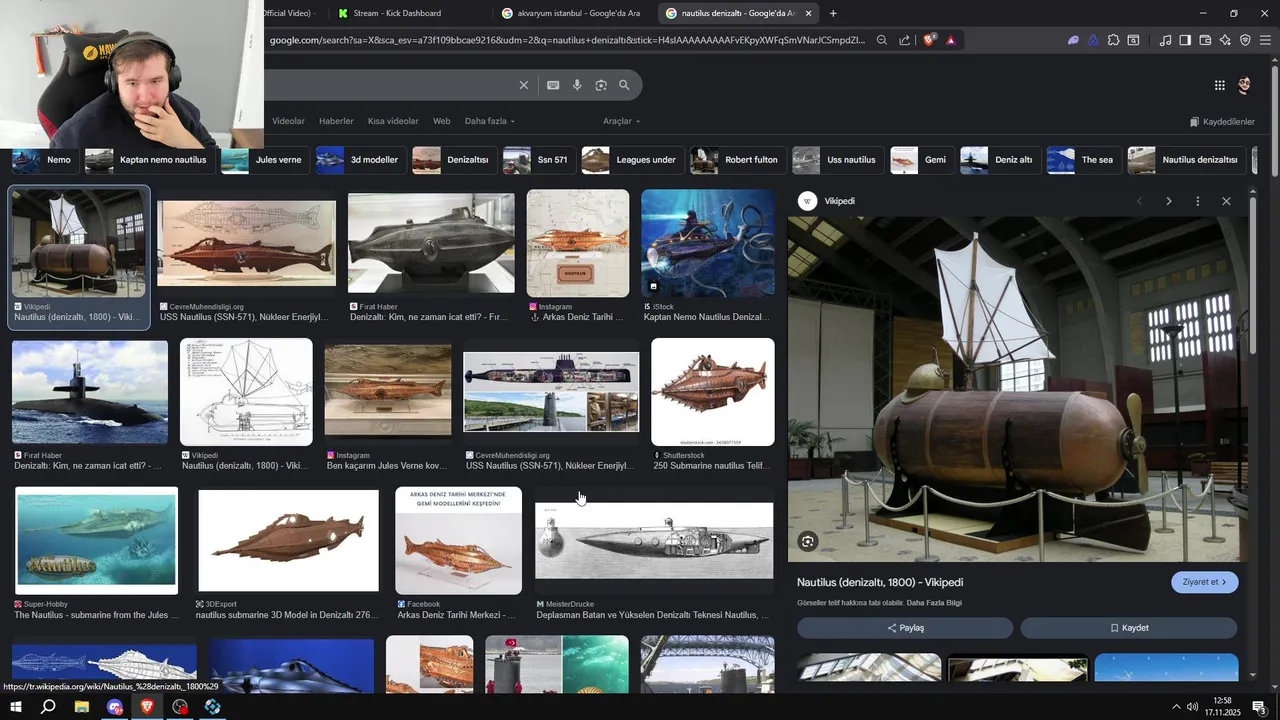Click the zoom-out magnifier in the address bar

point(882,40)
